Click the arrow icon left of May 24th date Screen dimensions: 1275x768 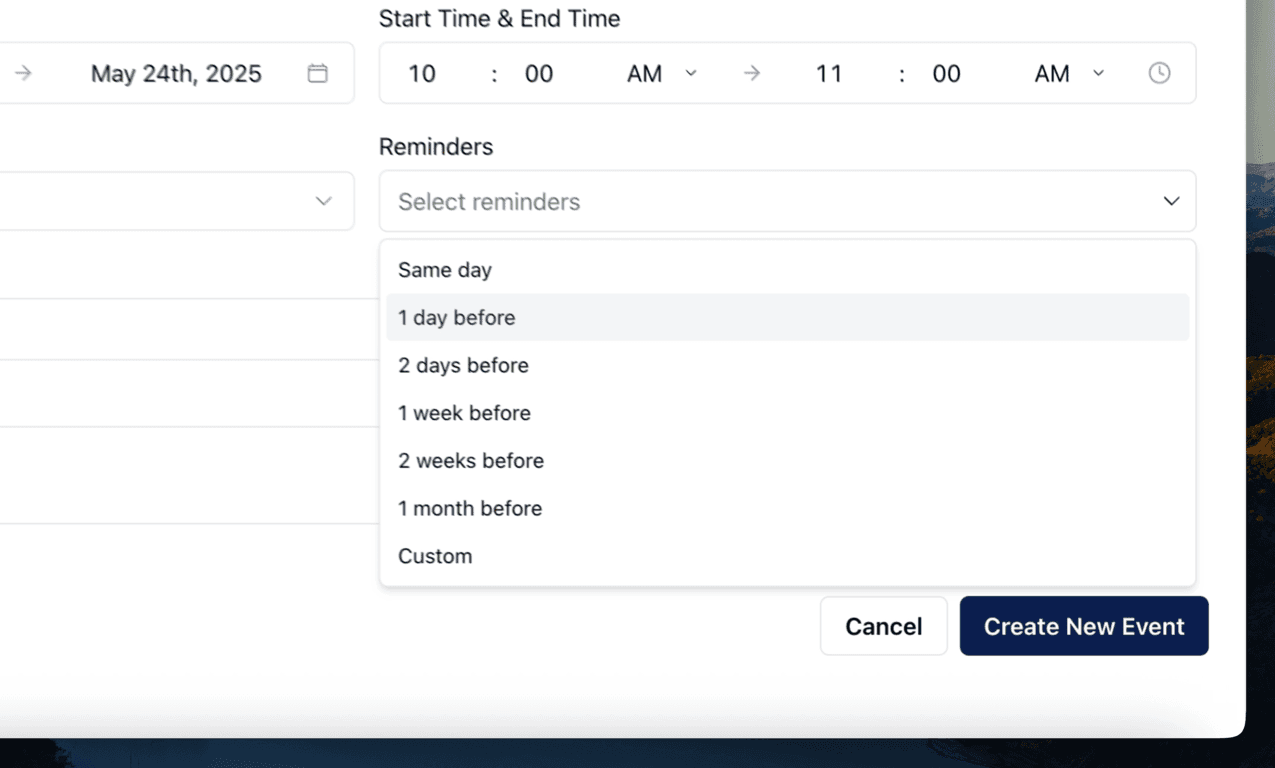click(x=23, y=73)
